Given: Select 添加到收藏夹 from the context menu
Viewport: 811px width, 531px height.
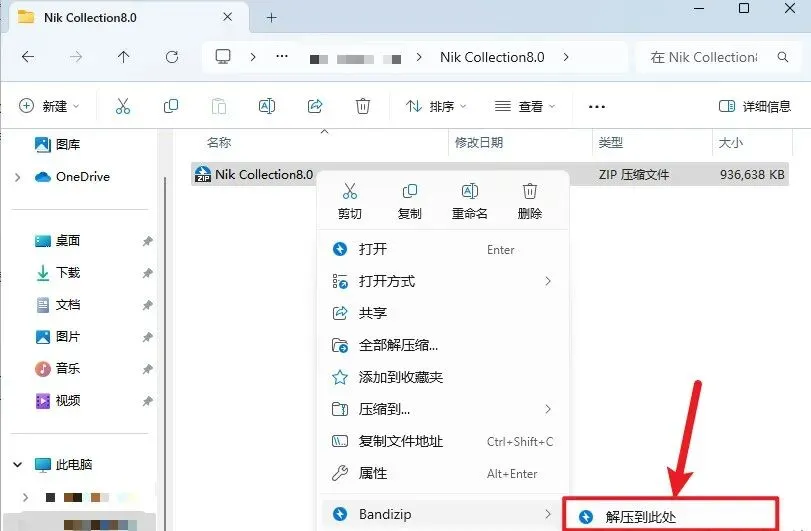Looking at the screenshot, I should pyautogui.click(x=443, y=377).
